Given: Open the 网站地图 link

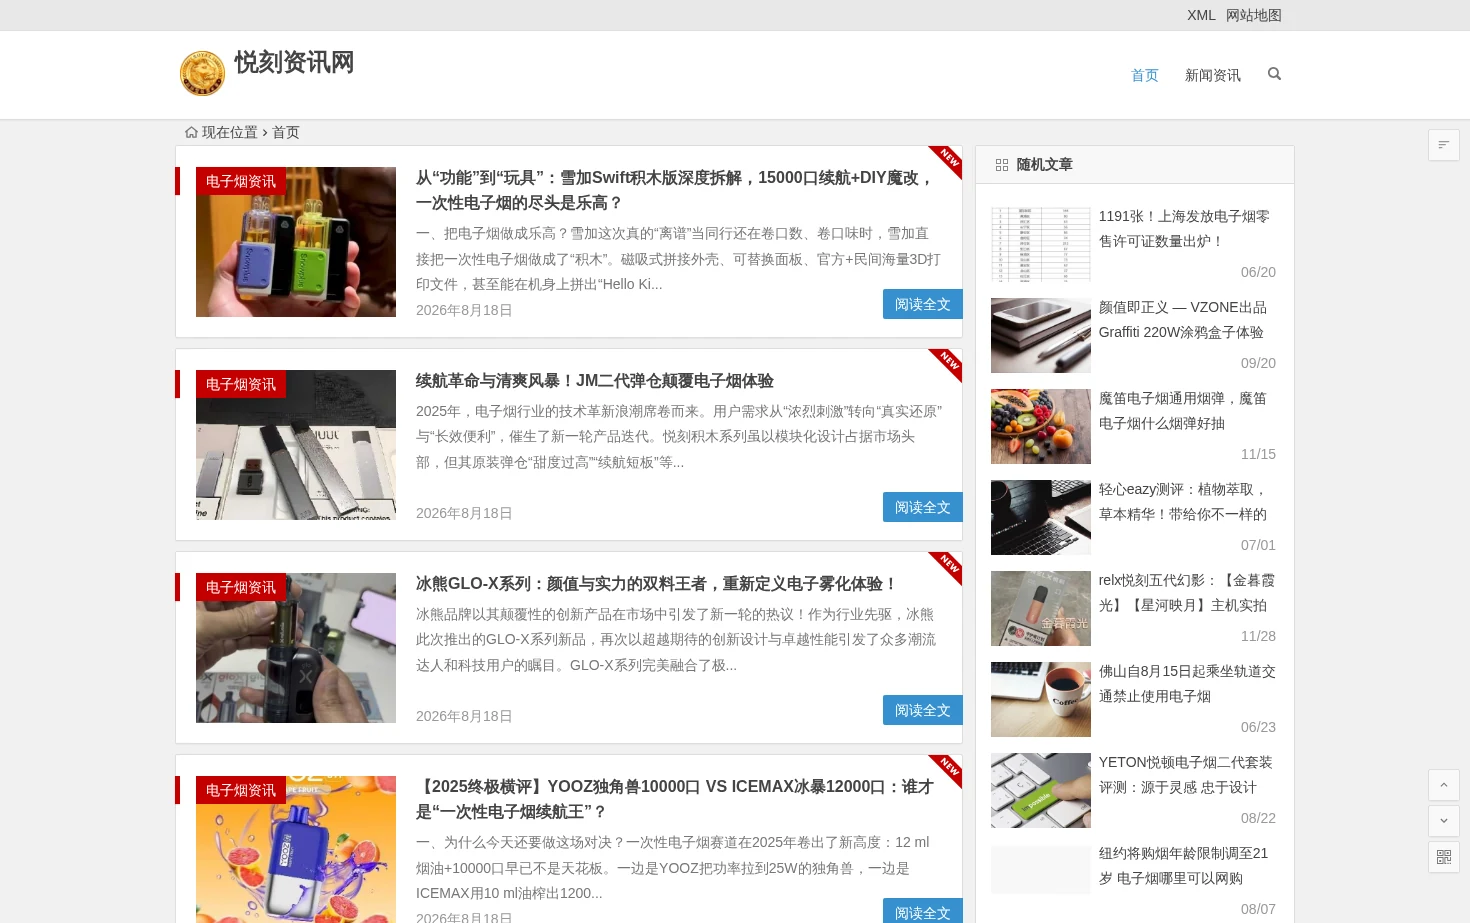Looking at the screenshot, I should click(x=1254, y=15).
